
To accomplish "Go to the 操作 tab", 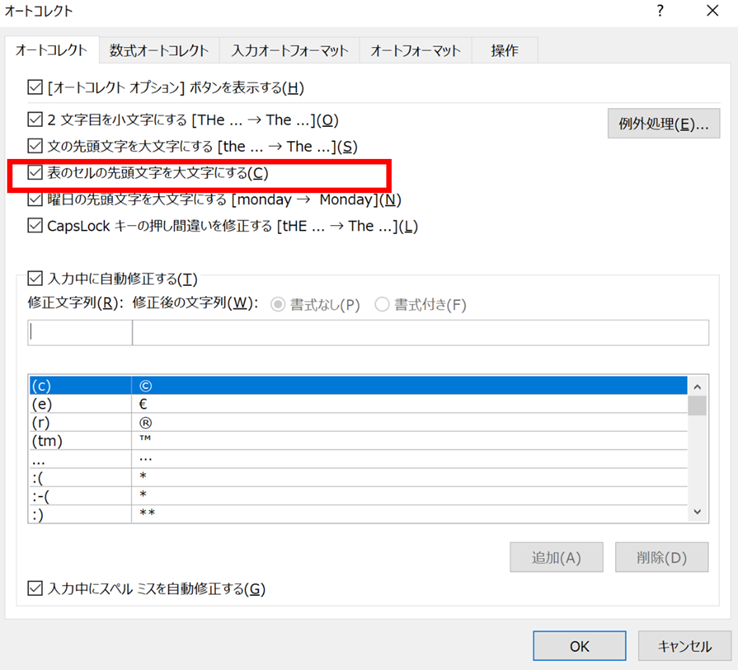I will pyautogui.click(x=504, y=50).
